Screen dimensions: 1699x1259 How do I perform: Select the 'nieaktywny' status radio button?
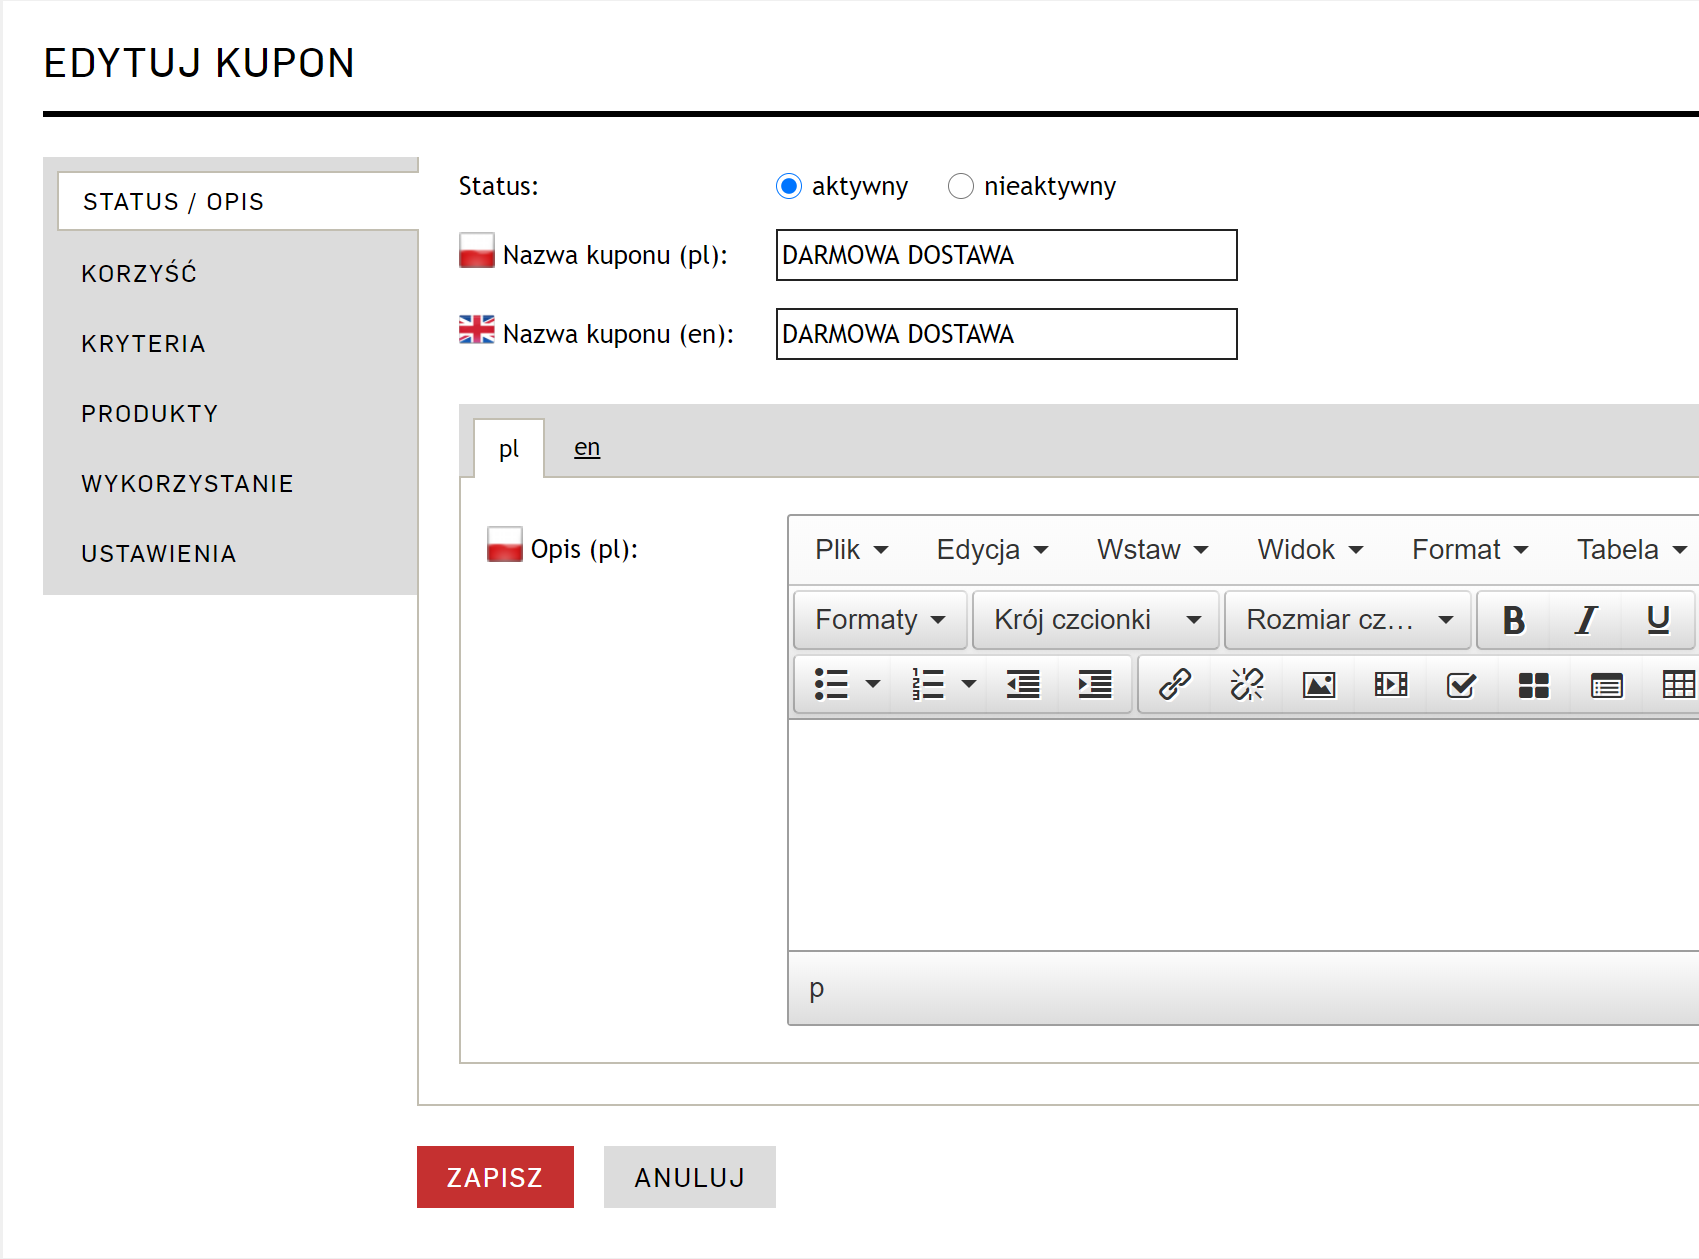[x=960, y=187]
